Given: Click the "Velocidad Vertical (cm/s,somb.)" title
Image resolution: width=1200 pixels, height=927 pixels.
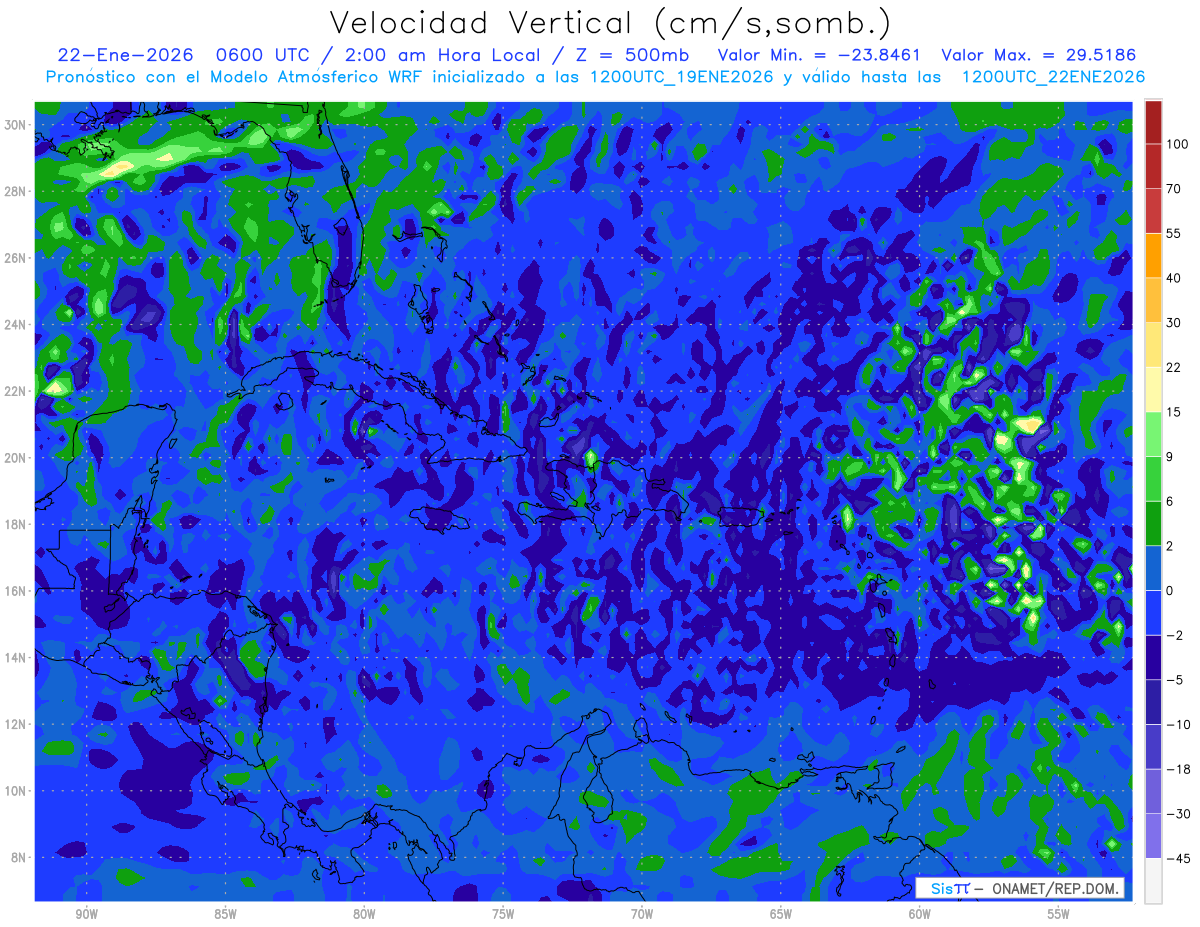Looking at the screenshot, I should [610, 23].
